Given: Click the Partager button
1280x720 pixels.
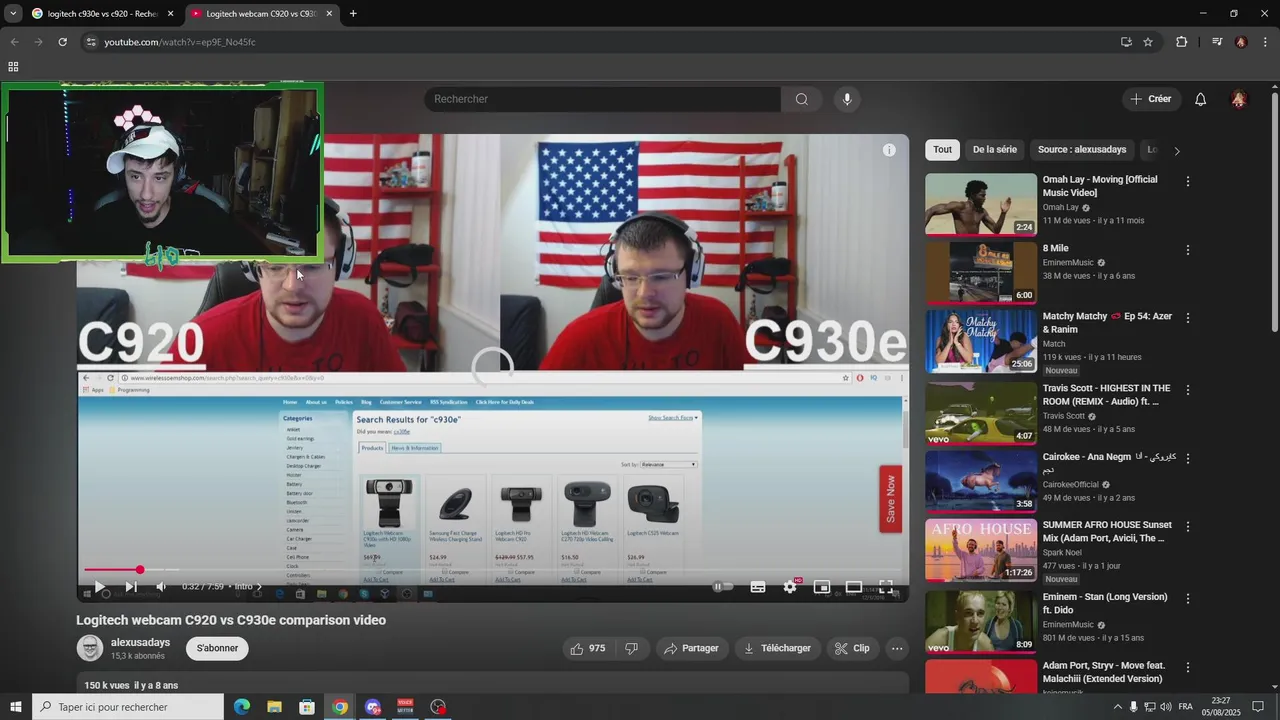Looking at the screenshot, I should point(691,648).
